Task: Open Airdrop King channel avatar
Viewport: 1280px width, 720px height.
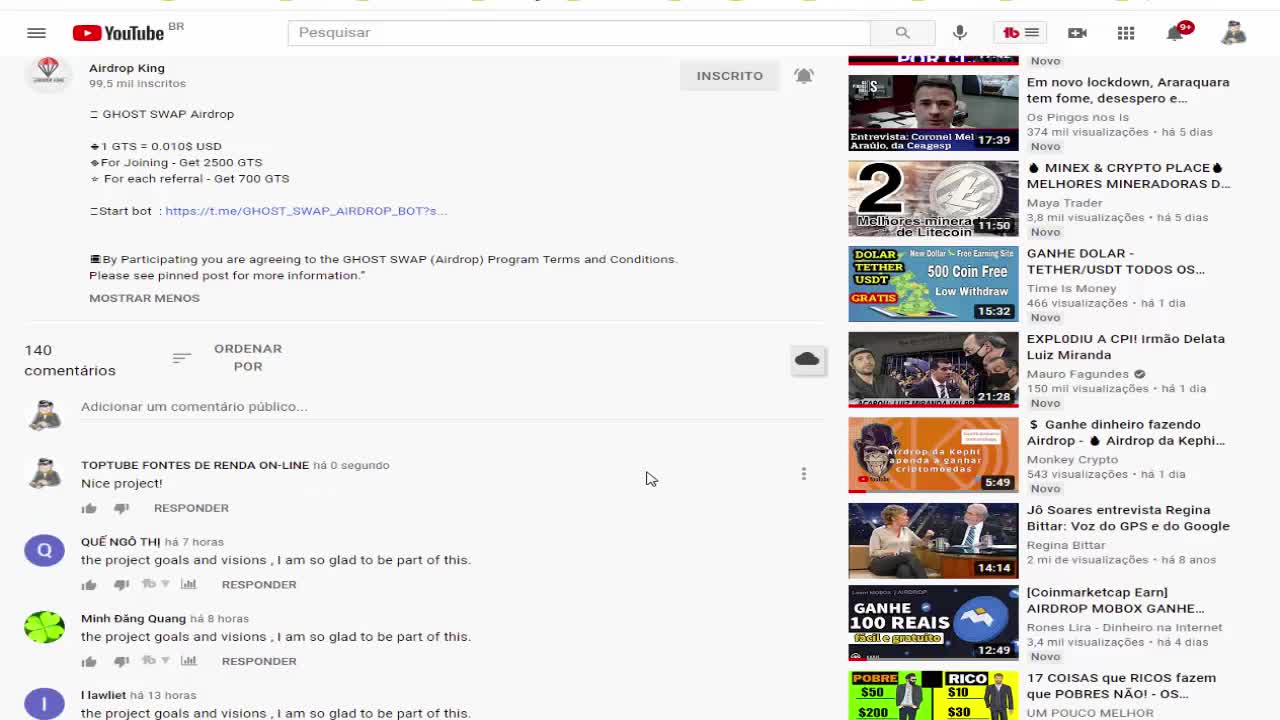Action: coord(48,73)
